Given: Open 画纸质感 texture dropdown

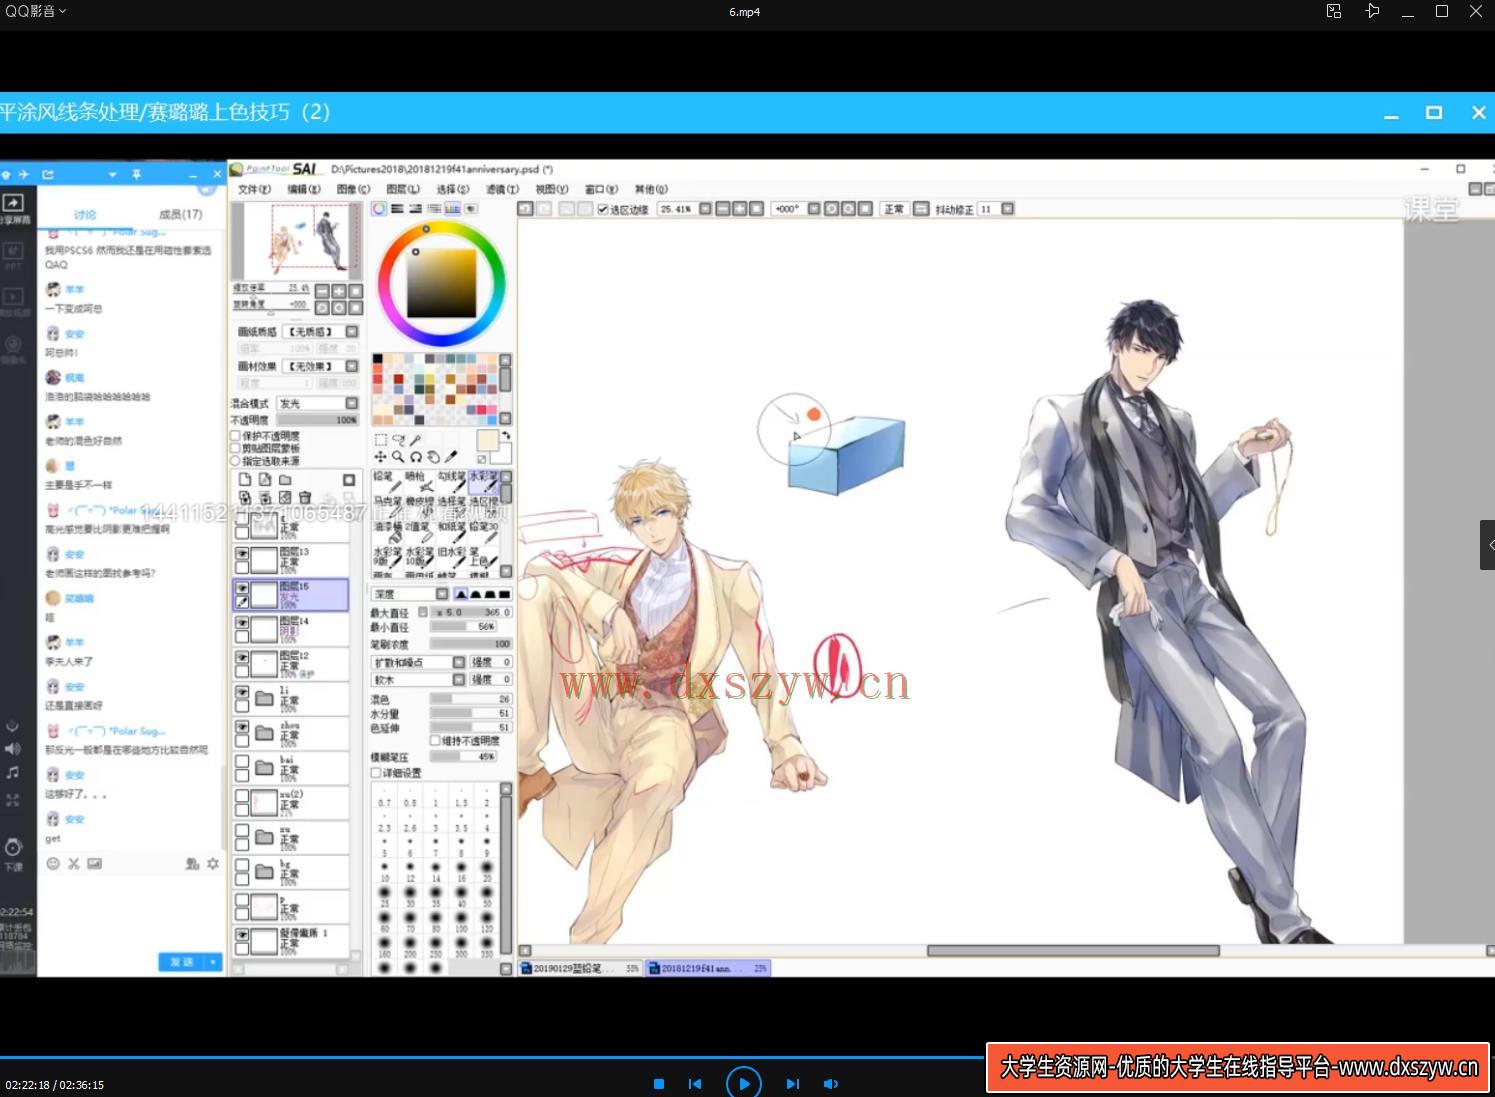Looking at the screenshot, I should 352,331.
